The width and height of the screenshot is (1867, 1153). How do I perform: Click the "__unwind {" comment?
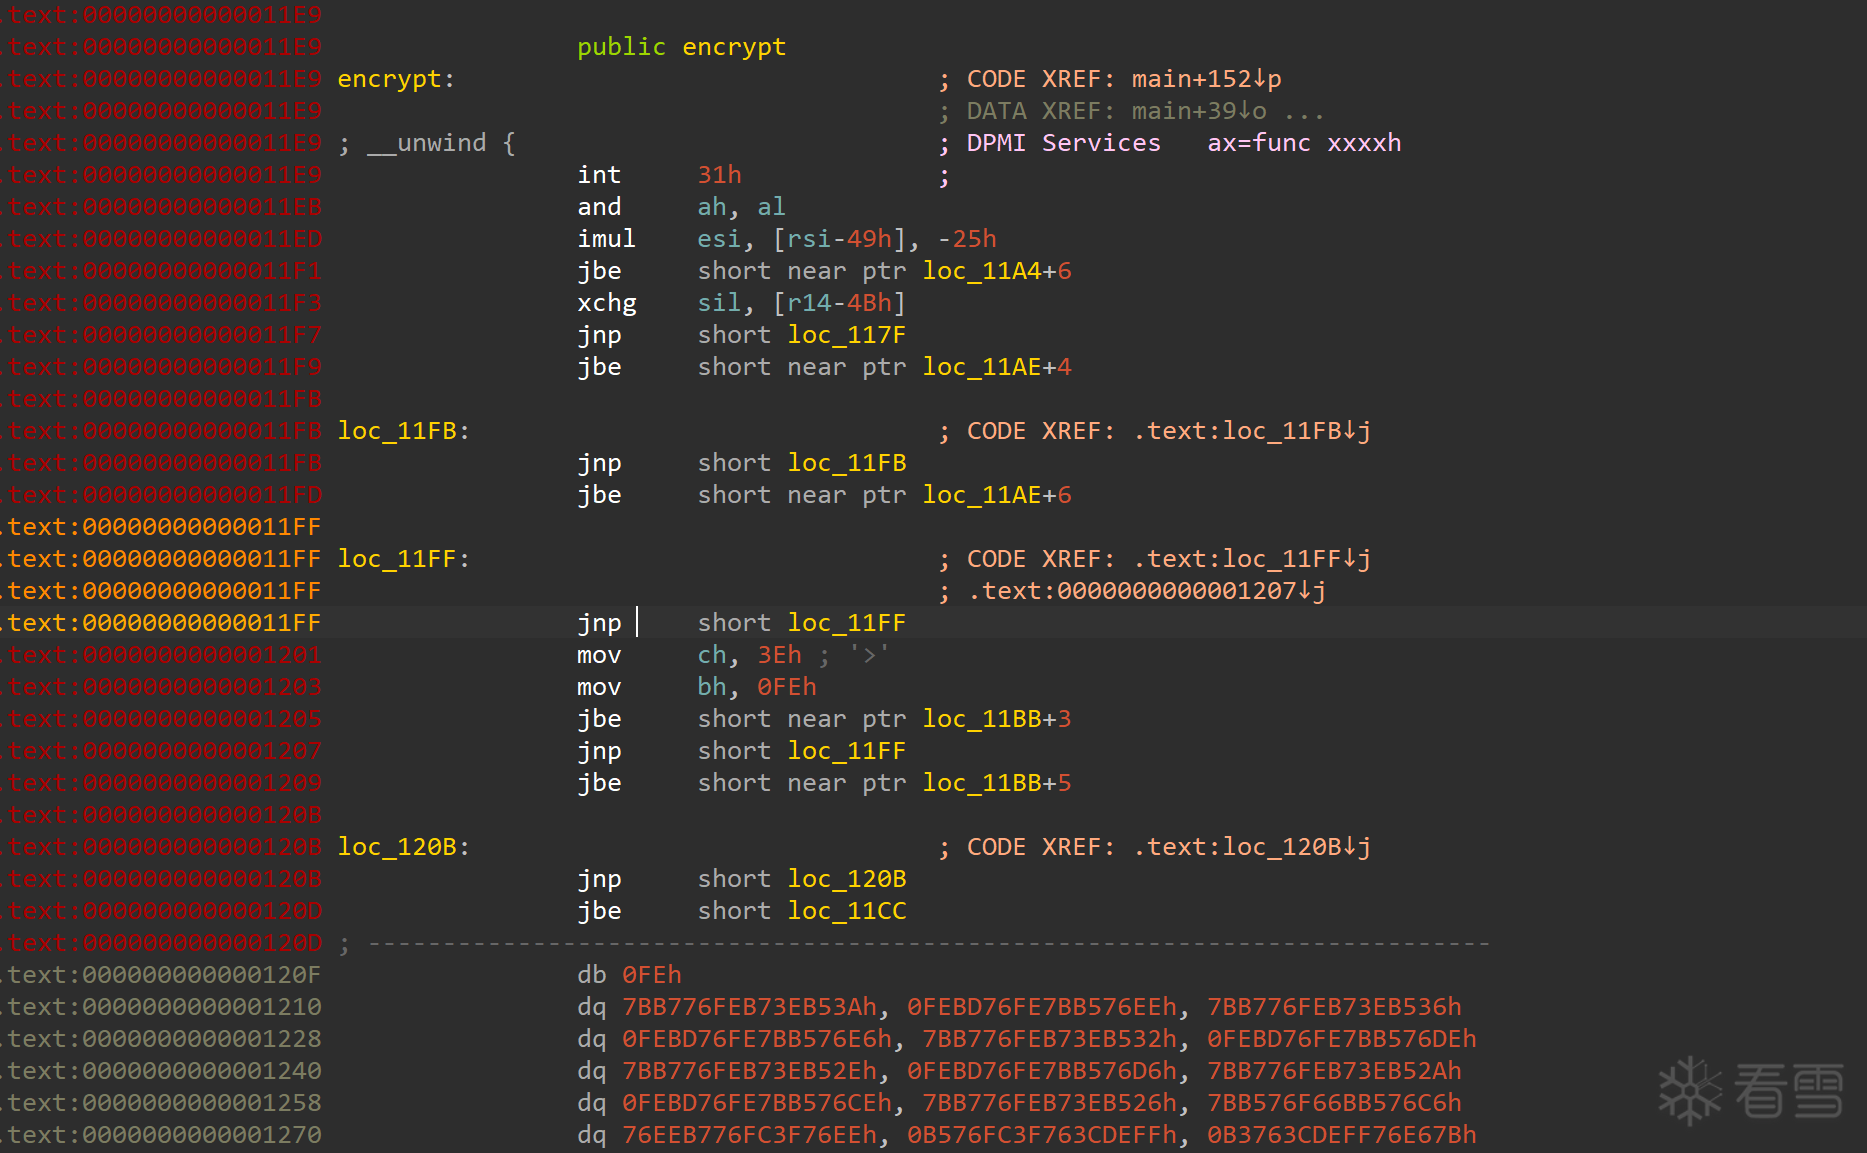441,143
